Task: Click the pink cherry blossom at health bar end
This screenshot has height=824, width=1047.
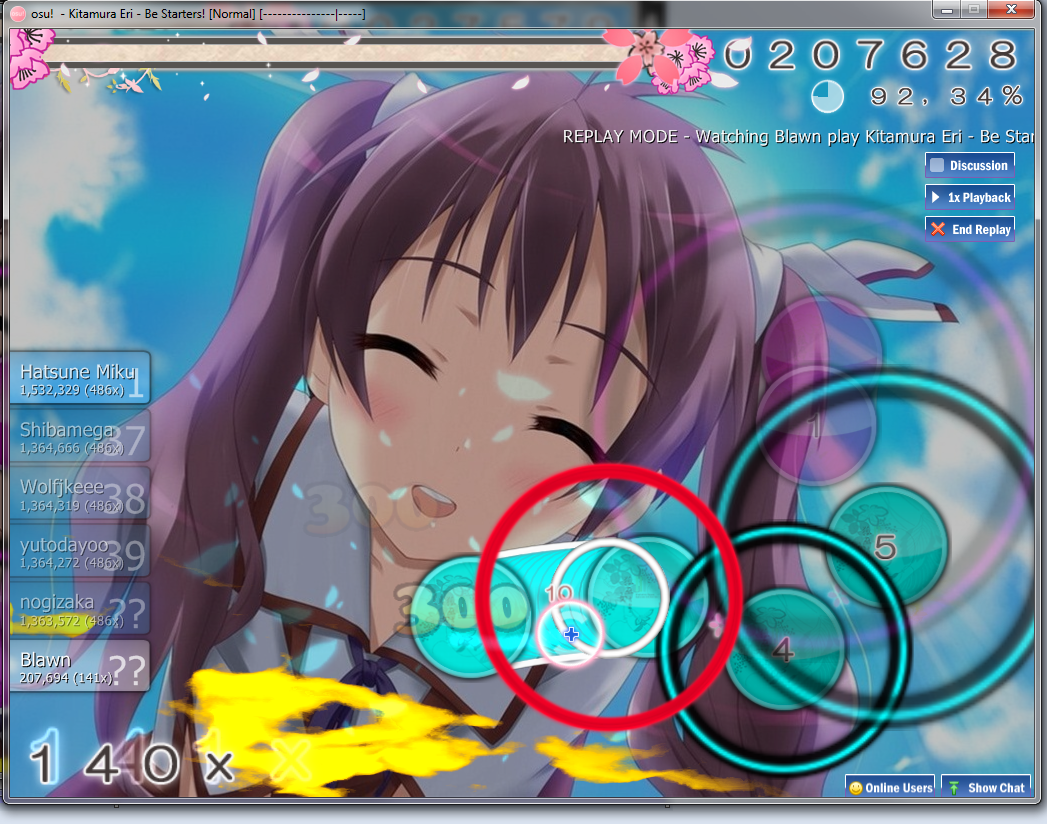Action: tap(648, 55)
